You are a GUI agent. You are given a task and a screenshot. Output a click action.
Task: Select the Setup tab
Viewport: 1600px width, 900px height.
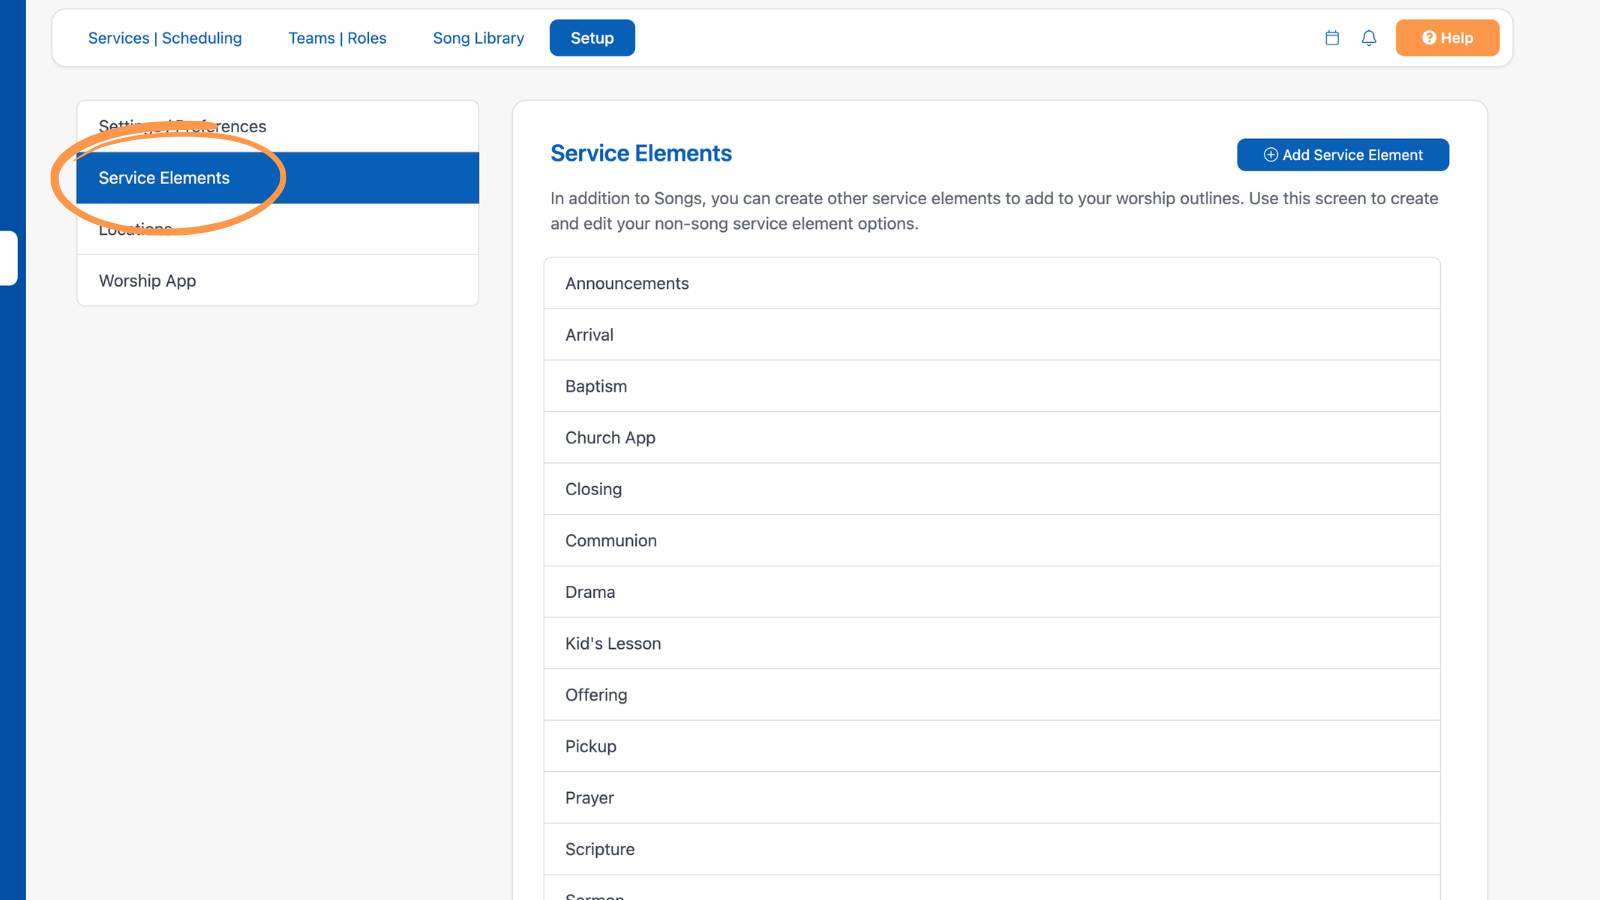pos(592,38)
